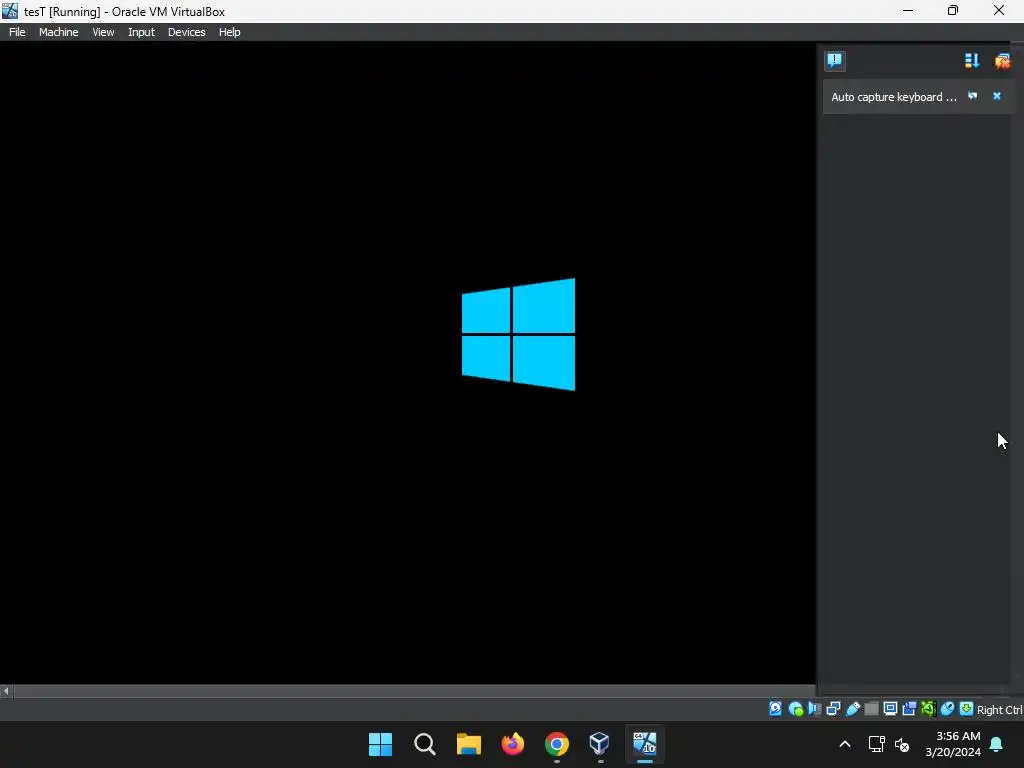Click the notification sort order icon
The image size is (1024, 768).
[972, 61]
